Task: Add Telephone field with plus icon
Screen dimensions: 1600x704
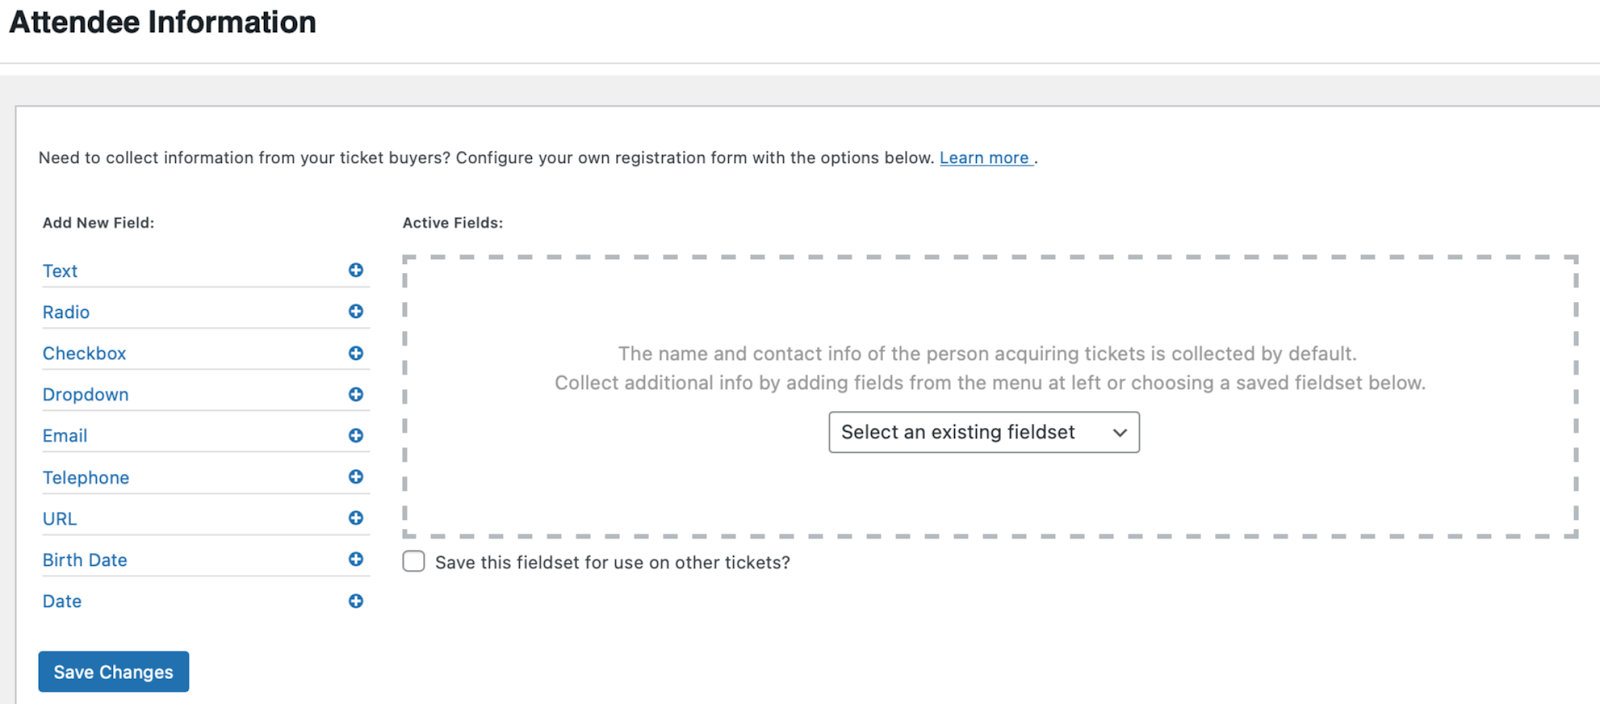Action: coord(355,477)
